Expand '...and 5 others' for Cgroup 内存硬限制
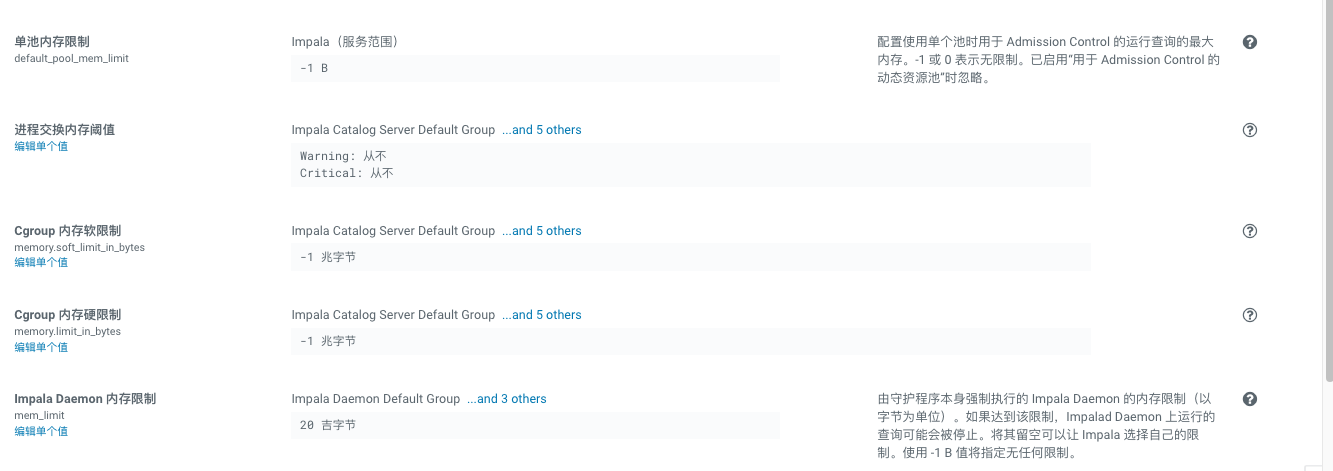The width and height of the screenshot is (1333, 471). click(x=541, y=315)
